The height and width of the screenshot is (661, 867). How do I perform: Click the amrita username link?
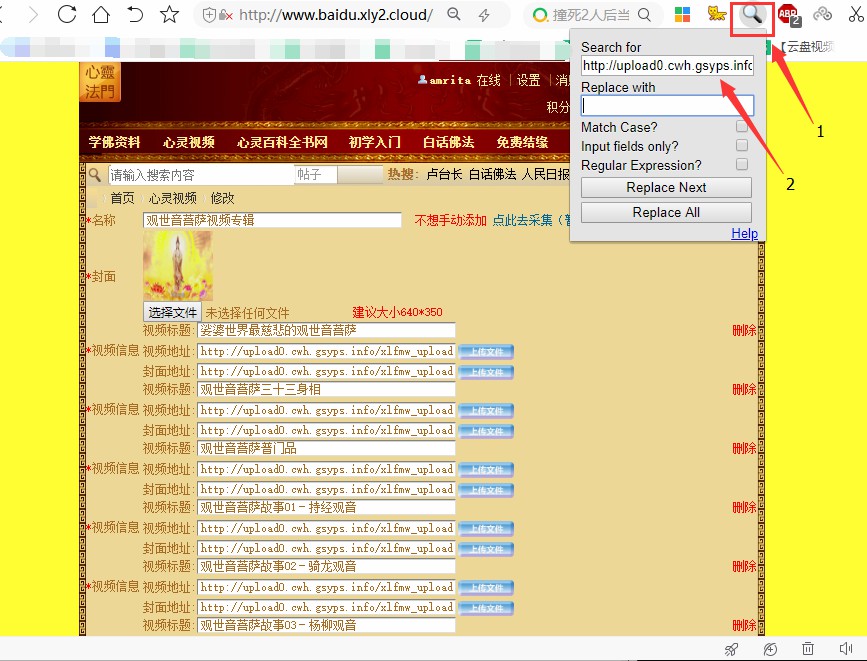pyautogui.click(x=450, y=80)
